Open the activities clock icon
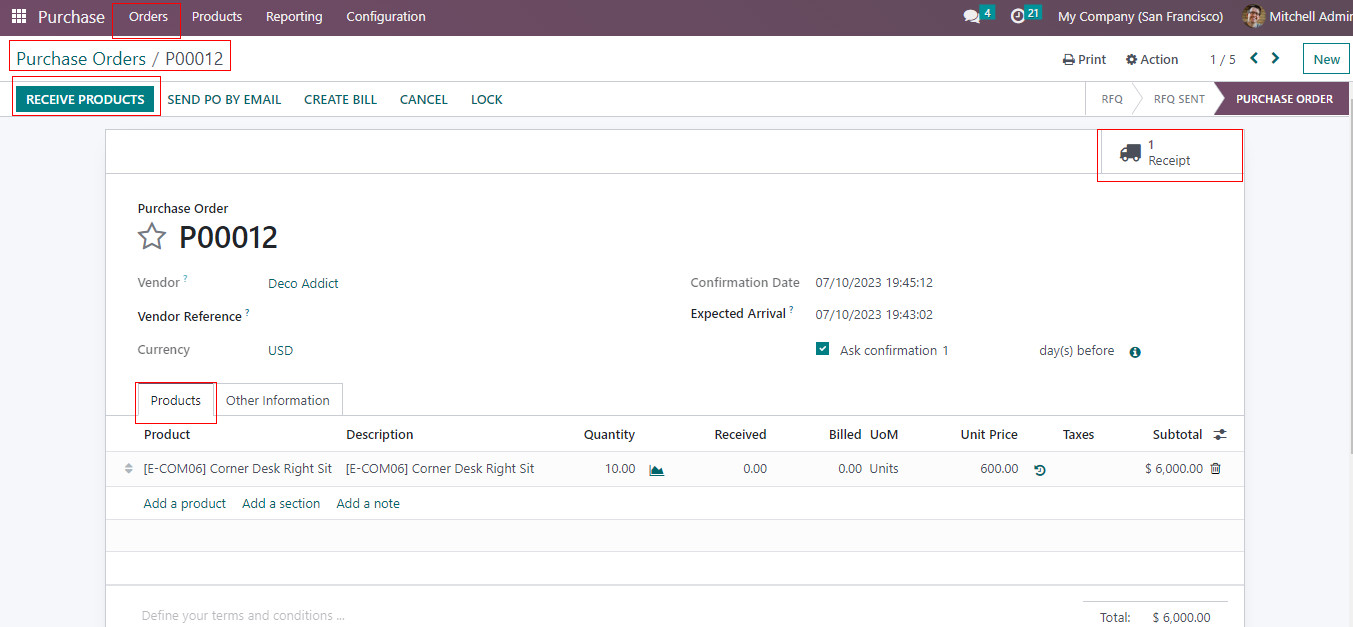 tap(1018, 17)
